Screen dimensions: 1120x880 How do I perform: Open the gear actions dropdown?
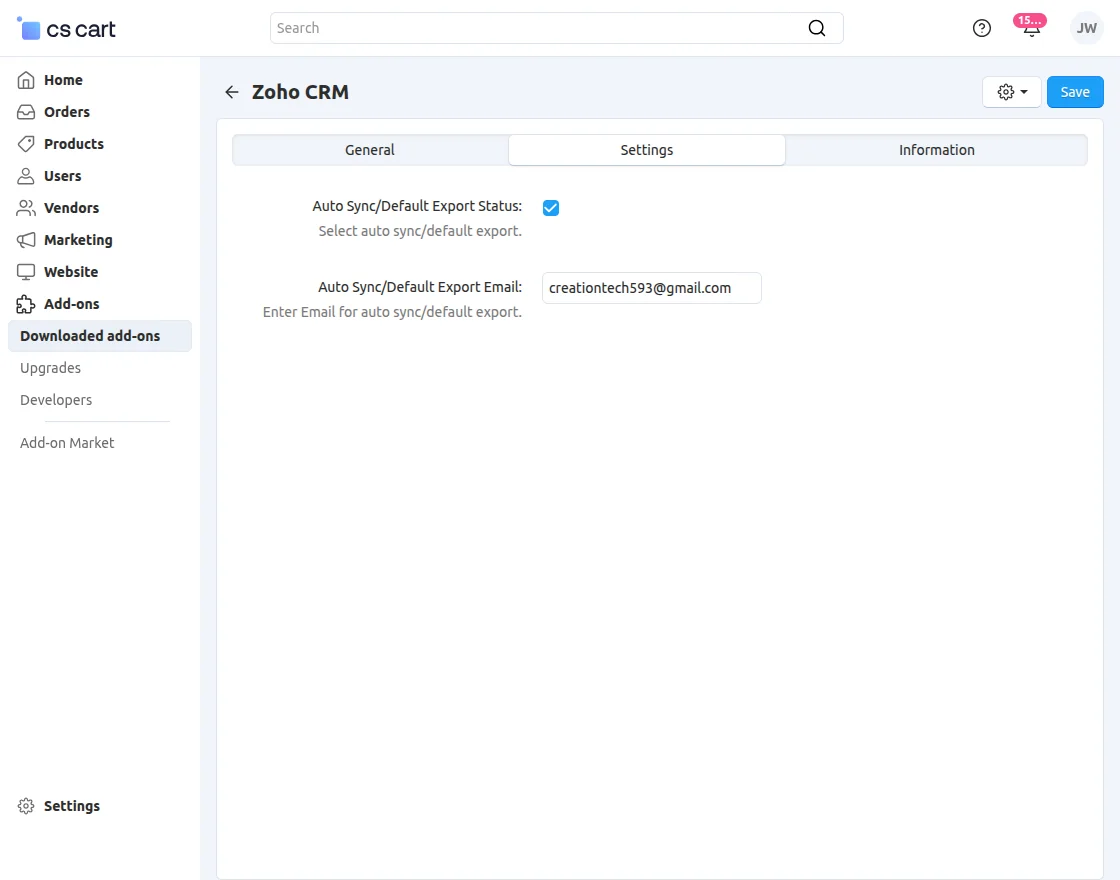point(1012,92)
